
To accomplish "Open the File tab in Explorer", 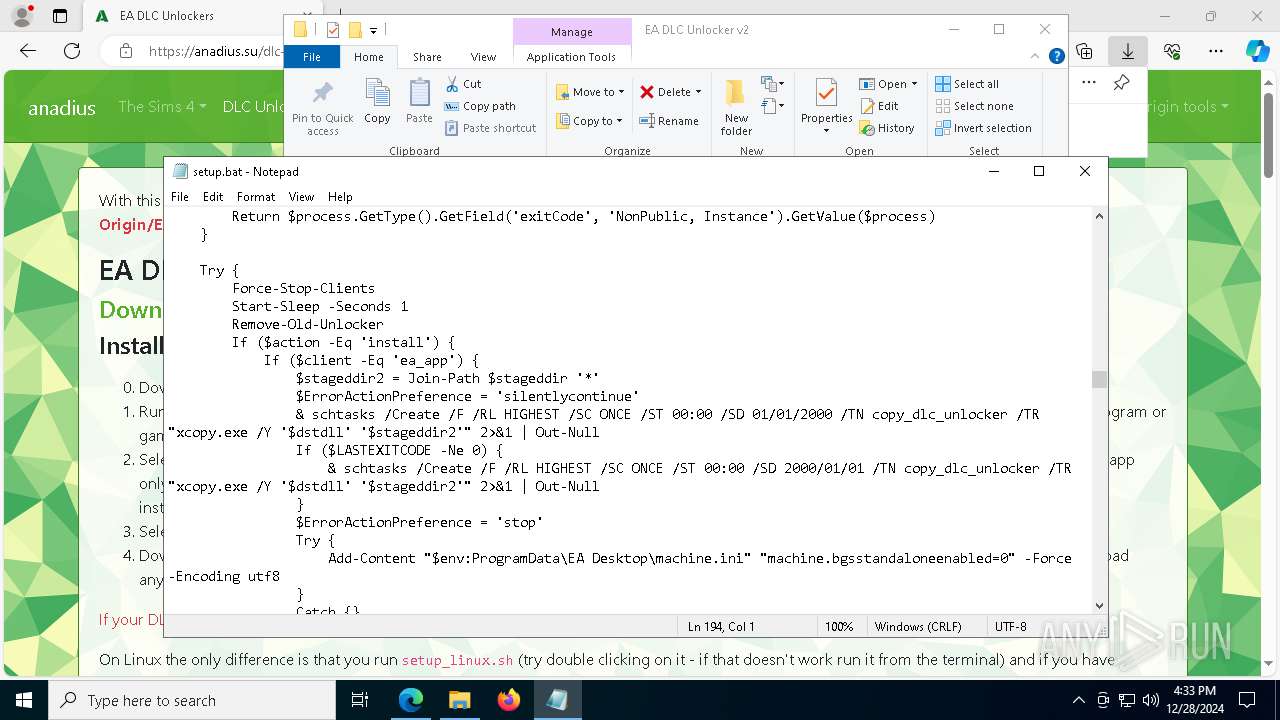I will pos(312,57).
